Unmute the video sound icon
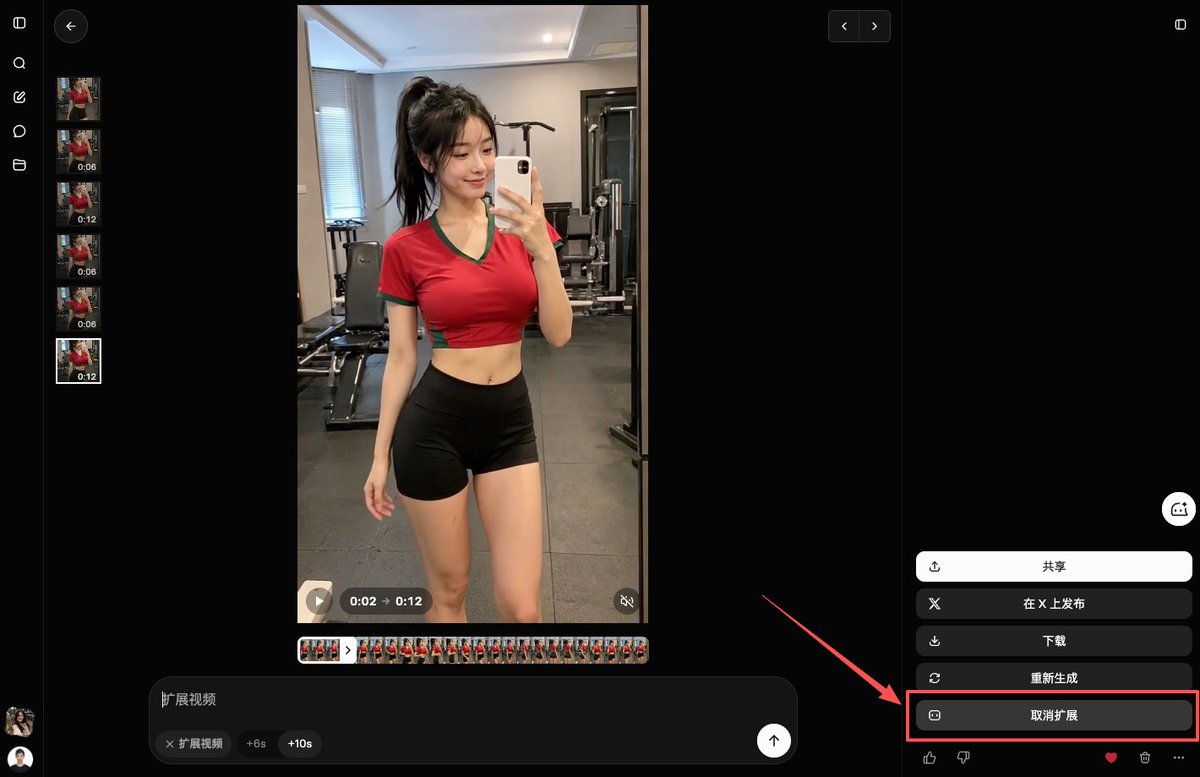Image resolution: width=1200 pixels, height=777 pixels. [x=627, y=601]
